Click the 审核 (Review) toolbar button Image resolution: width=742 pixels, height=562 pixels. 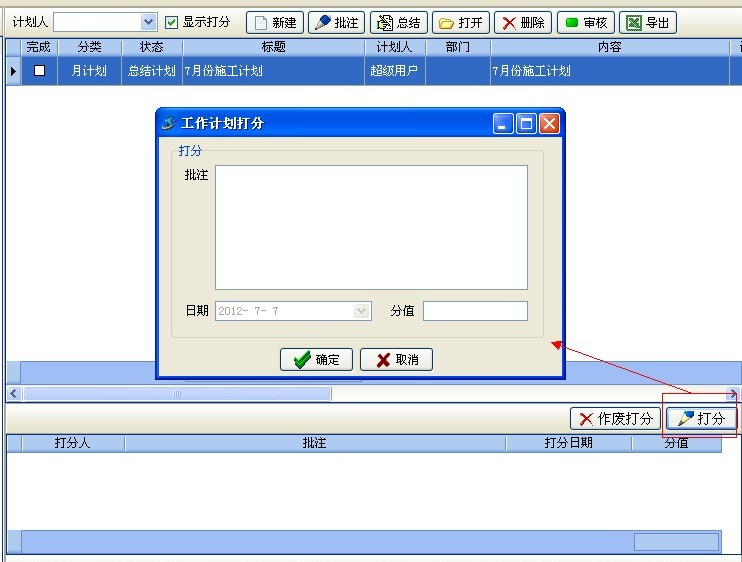585,22
